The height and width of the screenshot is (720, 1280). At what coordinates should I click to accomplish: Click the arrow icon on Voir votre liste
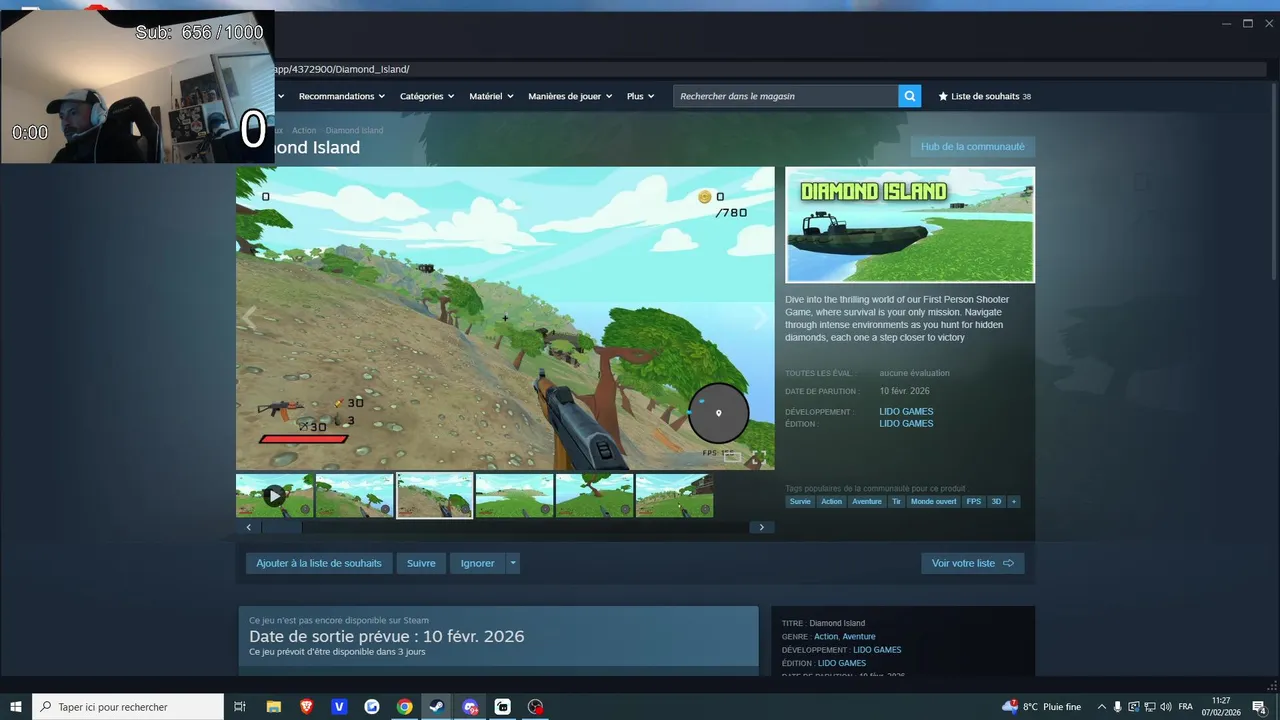pos(1008,563)
